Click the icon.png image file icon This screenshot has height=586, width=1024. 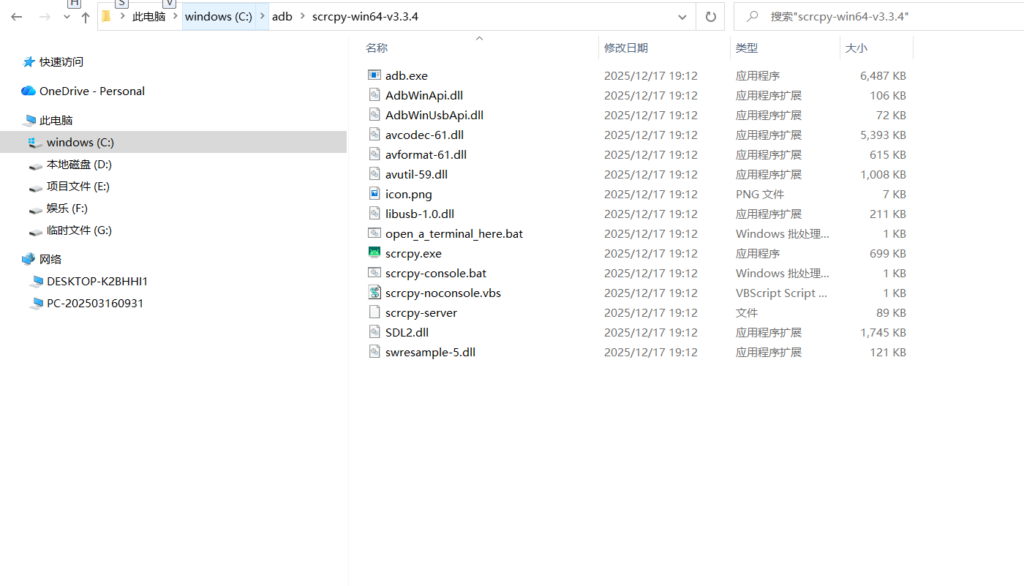(374, 193)
